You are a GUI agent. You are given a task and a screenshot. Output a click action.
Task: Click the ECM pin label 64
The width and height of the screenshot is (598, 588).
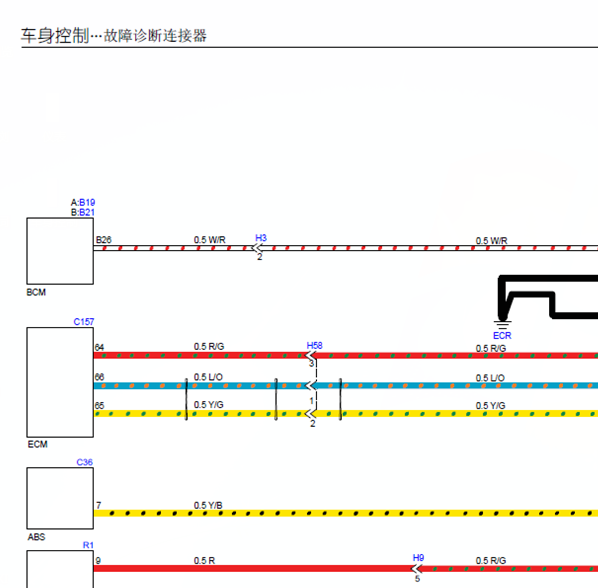pos(99,347)
